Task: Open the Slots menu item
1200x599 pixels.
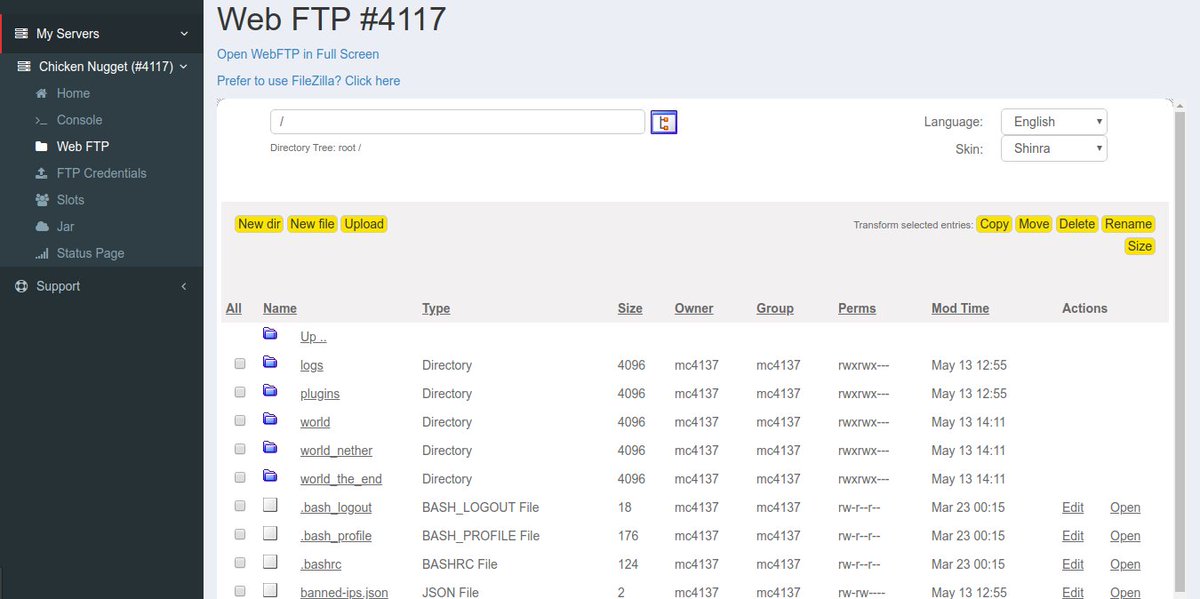Action: pyautogui.click(x=70, y=200)
